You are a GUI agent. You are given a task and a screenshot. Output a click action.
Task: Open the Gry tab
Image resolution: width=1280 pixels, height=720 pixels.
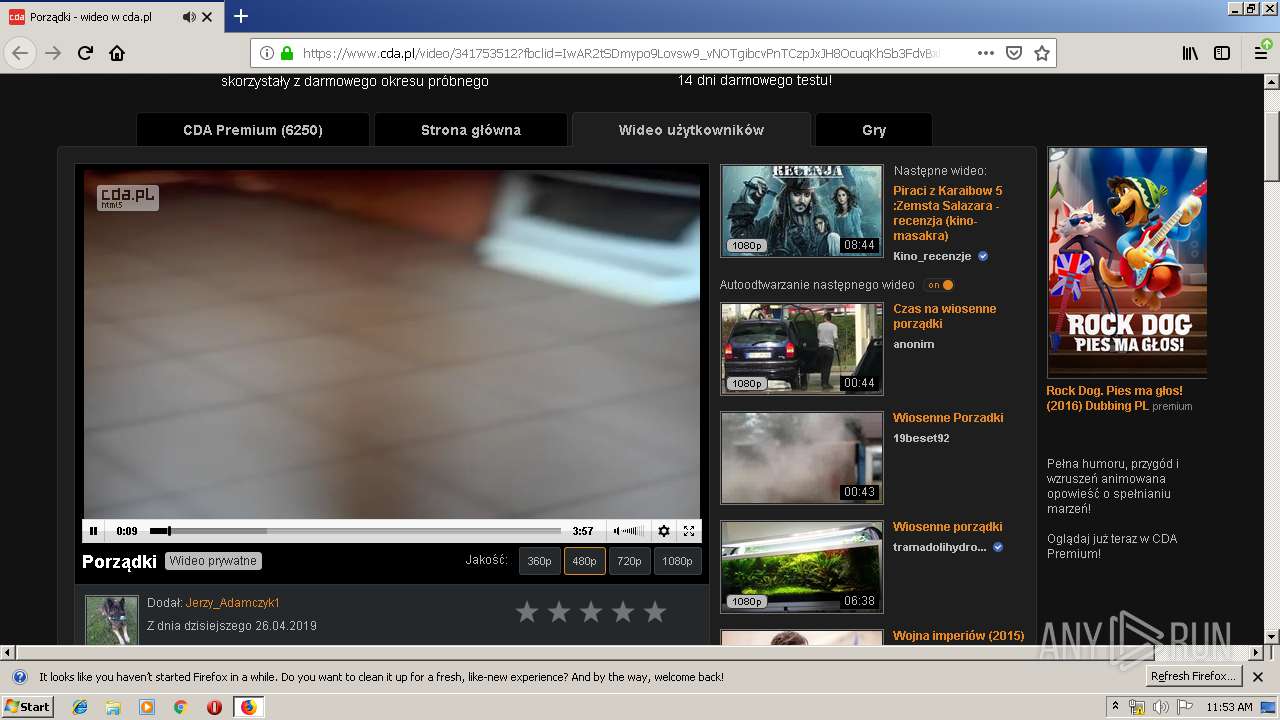click(x=874, y=130)
